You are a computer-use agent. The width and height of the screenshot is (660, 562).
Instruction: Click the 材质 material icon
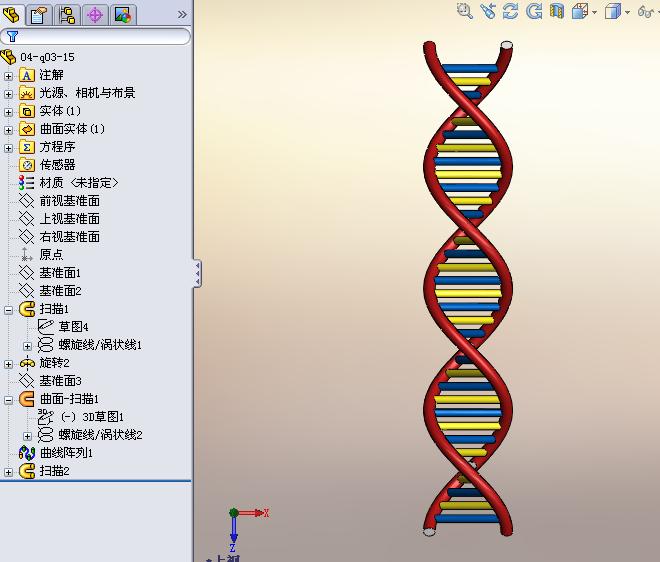coord(27,183)
